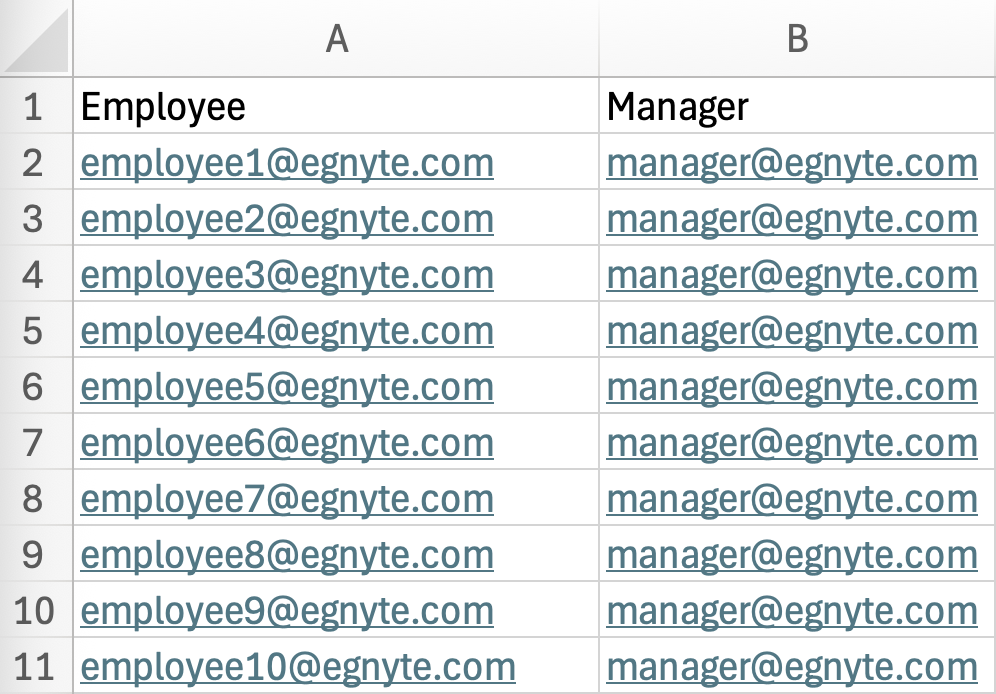Image resolution: width=996 pixels, height=694 pixels.
Task: Open the employee2@egnyte.com link
Action: [287, 219]
